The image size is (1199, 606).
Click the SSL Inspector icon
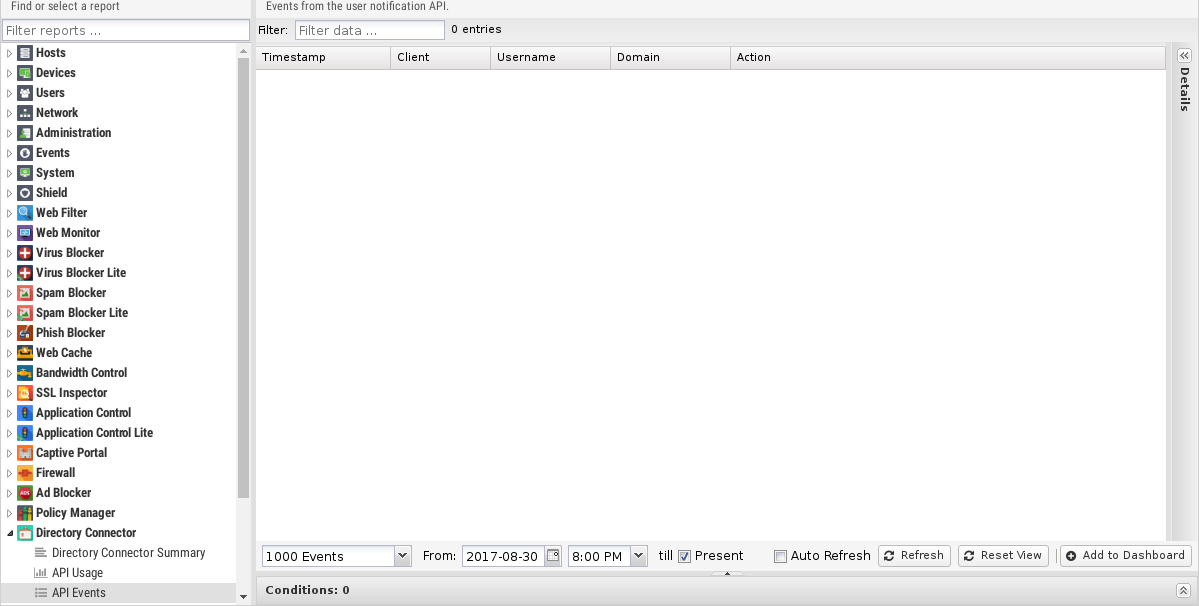pyautogui.click(x=24, y=393)
